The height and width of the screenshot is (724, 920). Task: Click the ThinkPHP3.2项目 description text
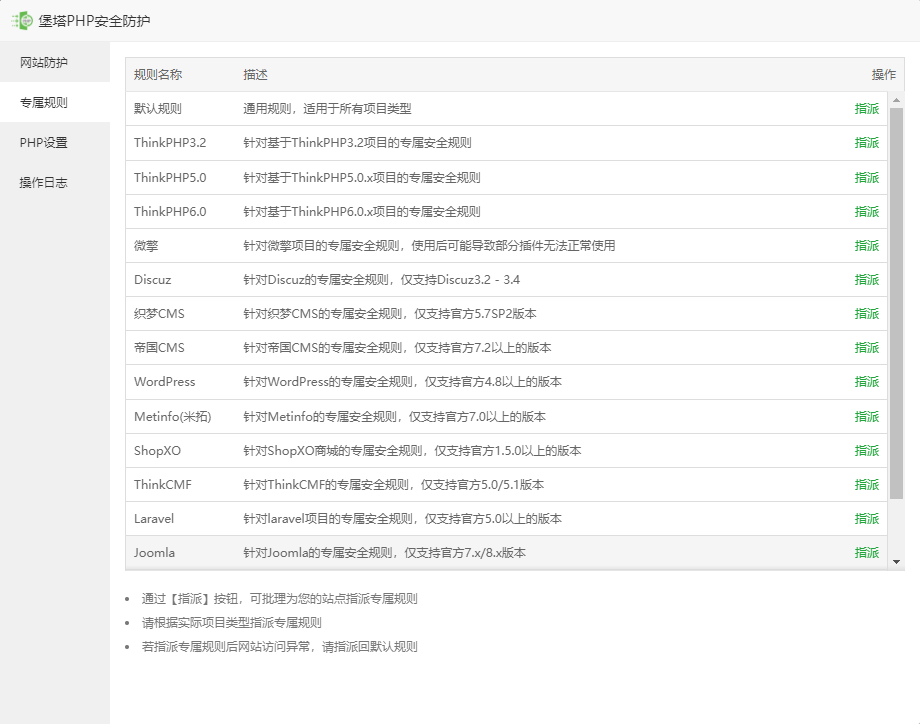tap(357, 143)
